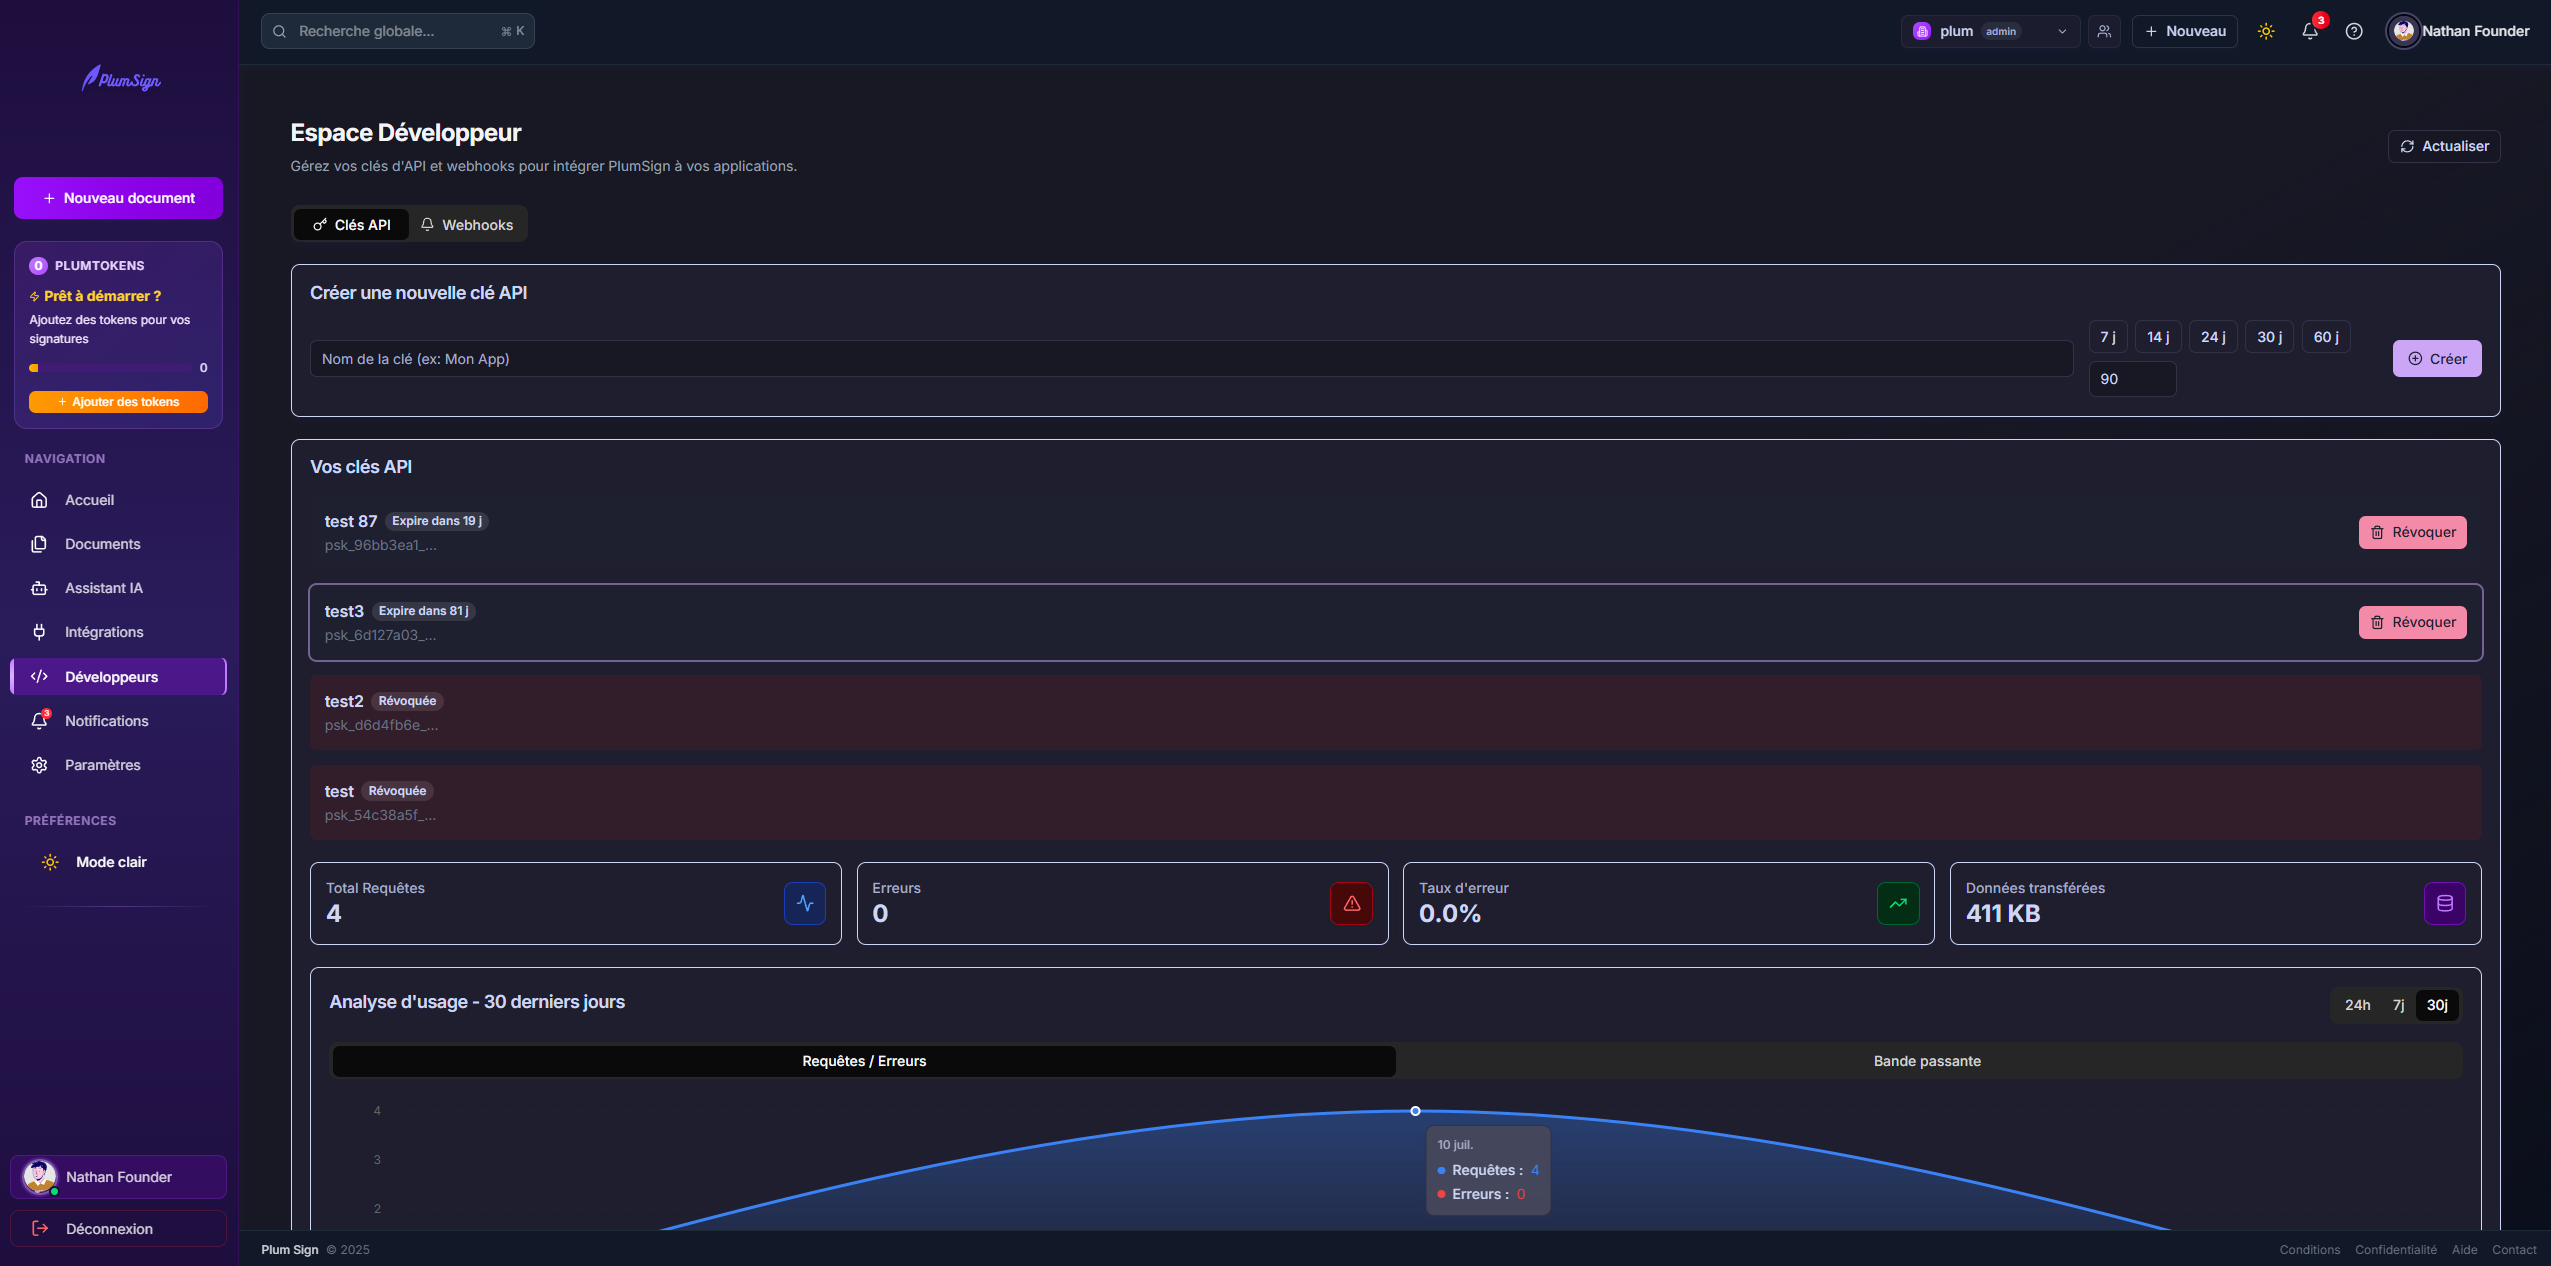
Task: Open Conditions footer link
Action: (x=2309, y=1250)
